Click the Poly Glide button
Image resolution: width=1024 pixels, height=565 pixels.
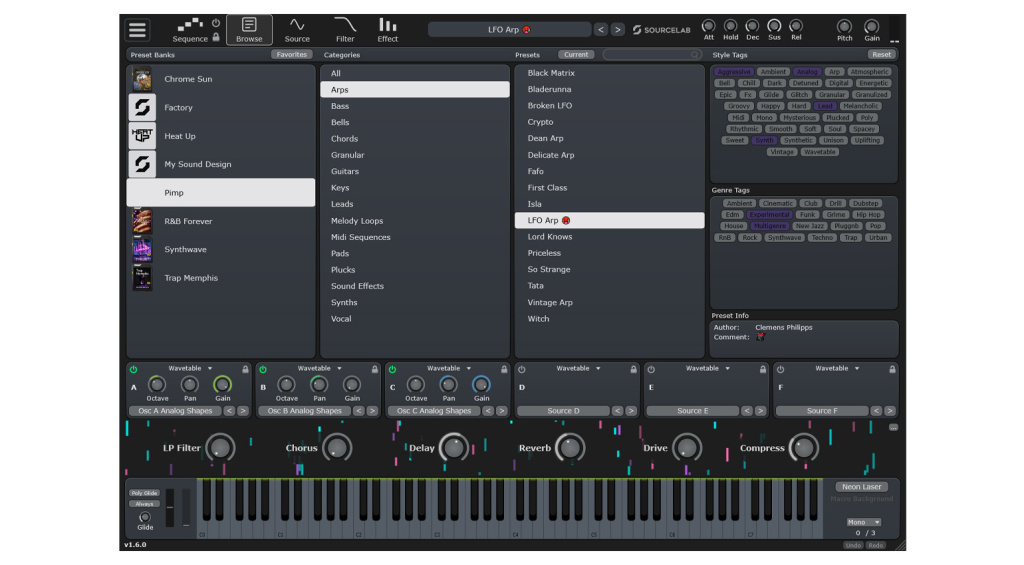pos(144,493)
